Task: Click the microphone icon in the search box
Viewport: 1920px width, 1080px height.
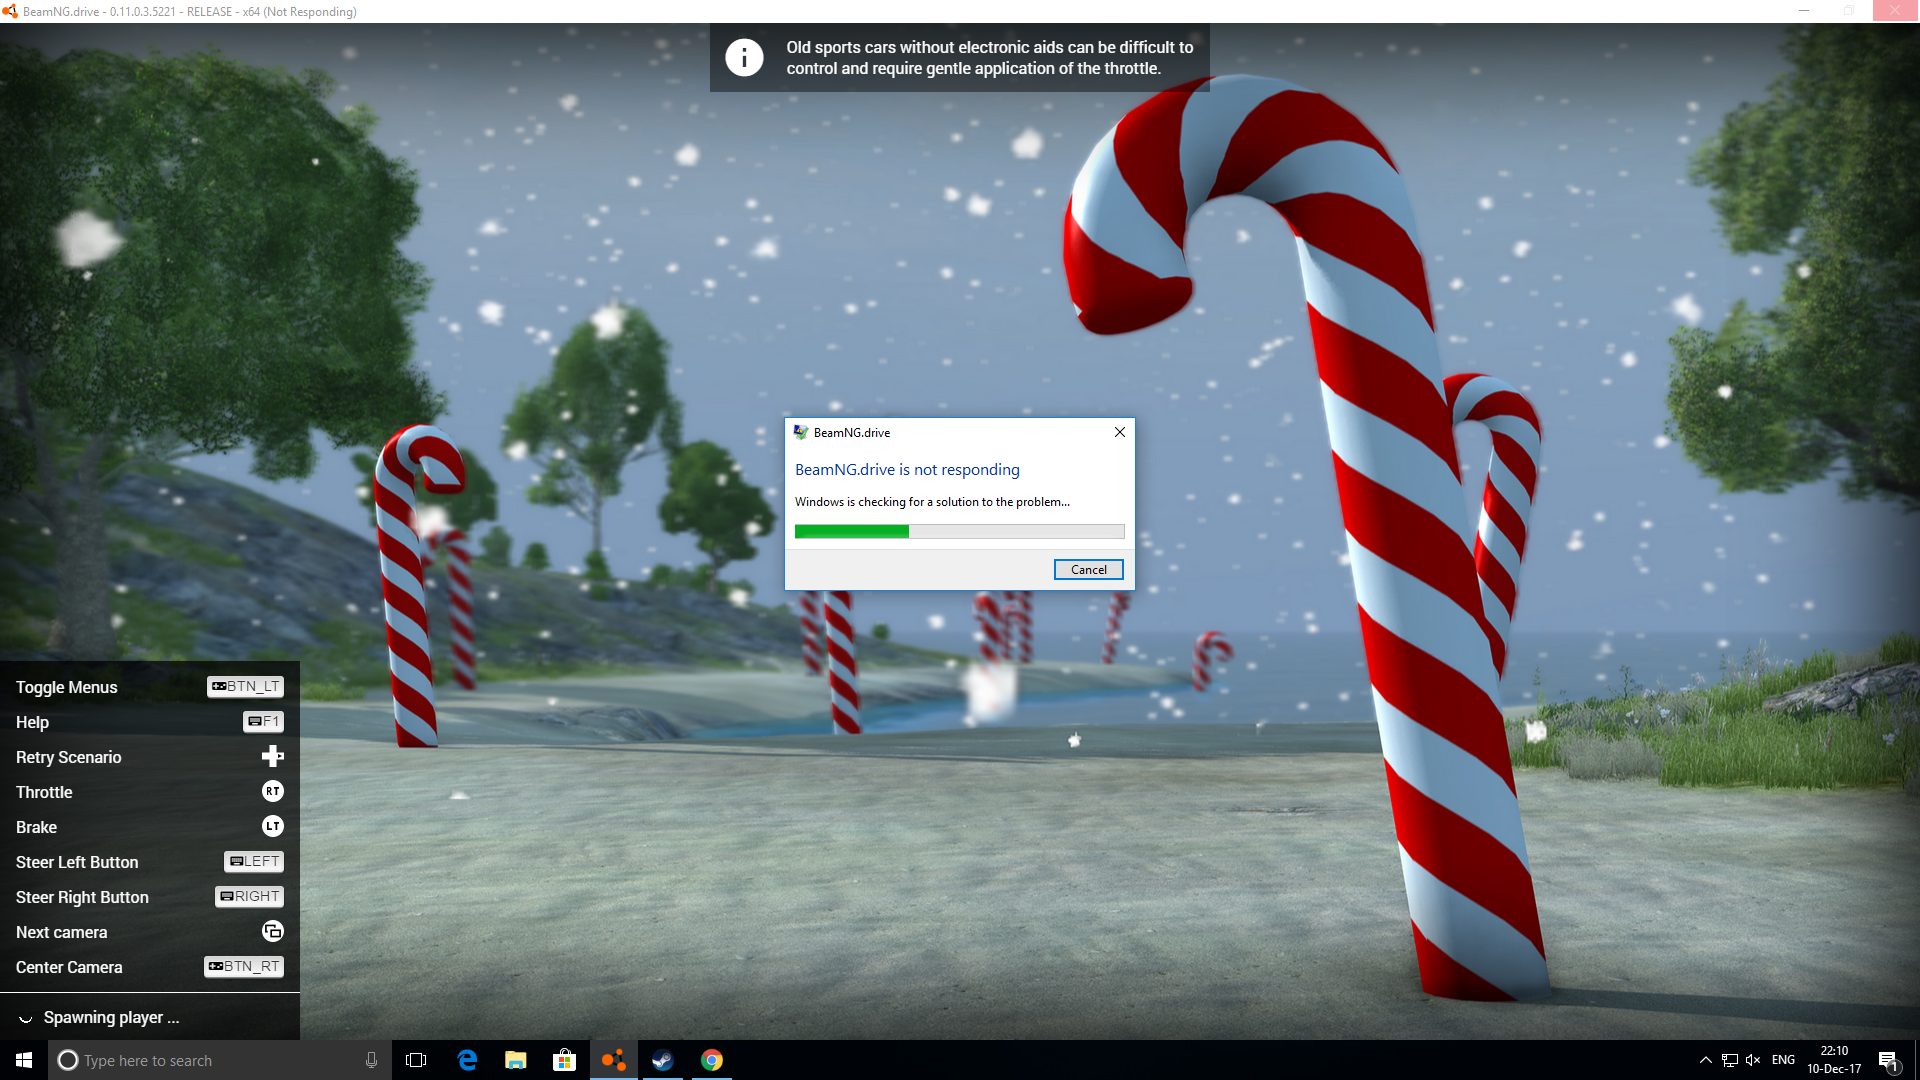Action: point(371,1060)
